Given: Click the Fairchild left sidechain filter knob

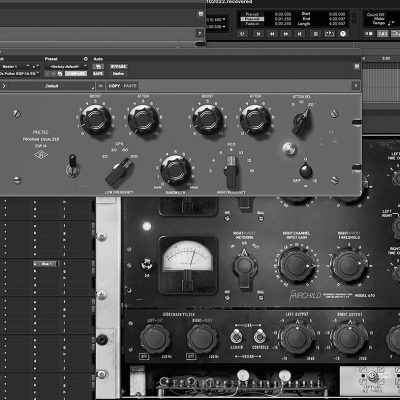Looking at the screenshot, I should (155, 338).
